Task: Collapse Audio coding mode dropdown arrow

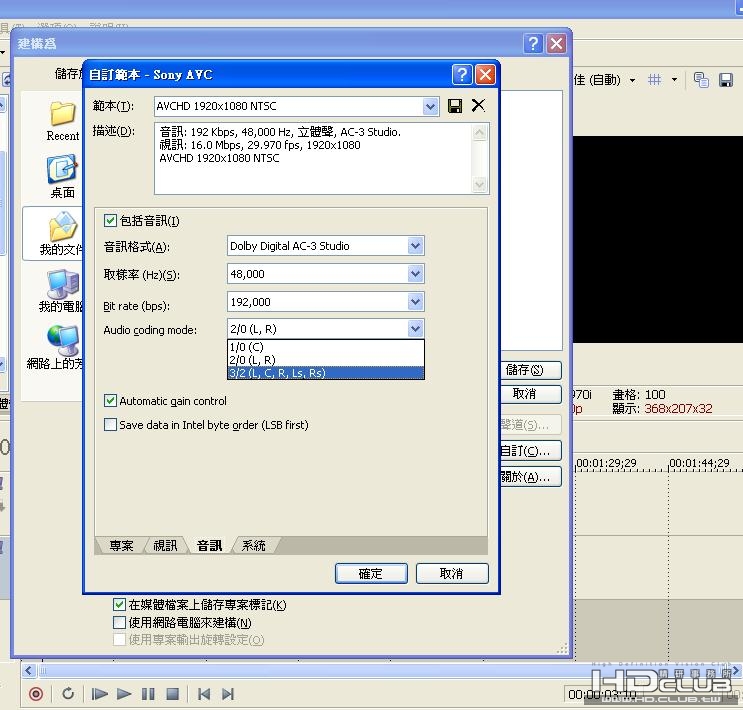Action: click(416, 328)
